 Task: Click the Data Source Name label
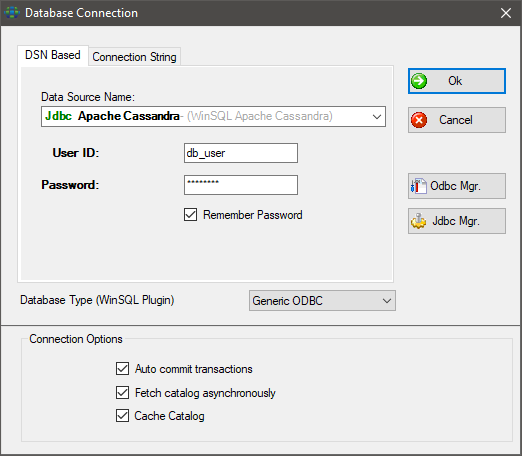(88, 97)
